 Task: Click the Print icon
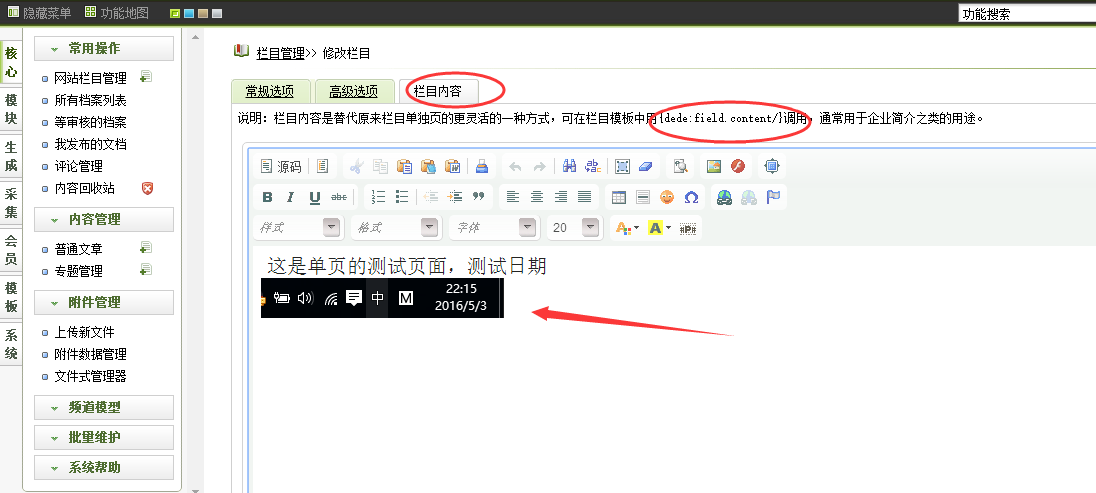482,166
